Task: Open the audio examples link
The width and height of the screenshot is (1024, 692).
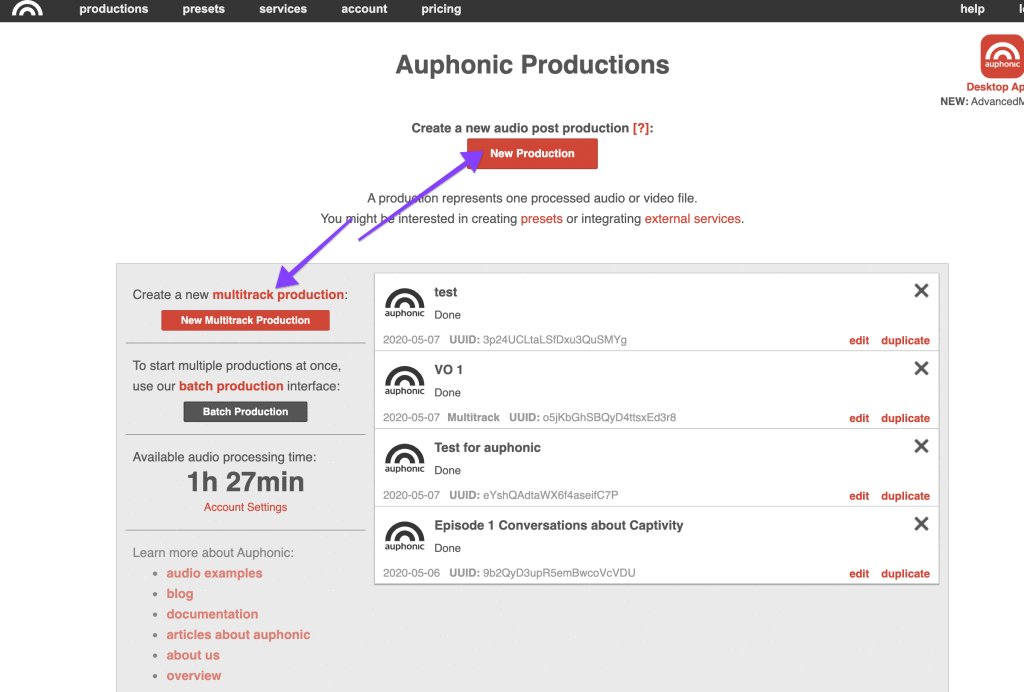Action: [x=214, y=573]
